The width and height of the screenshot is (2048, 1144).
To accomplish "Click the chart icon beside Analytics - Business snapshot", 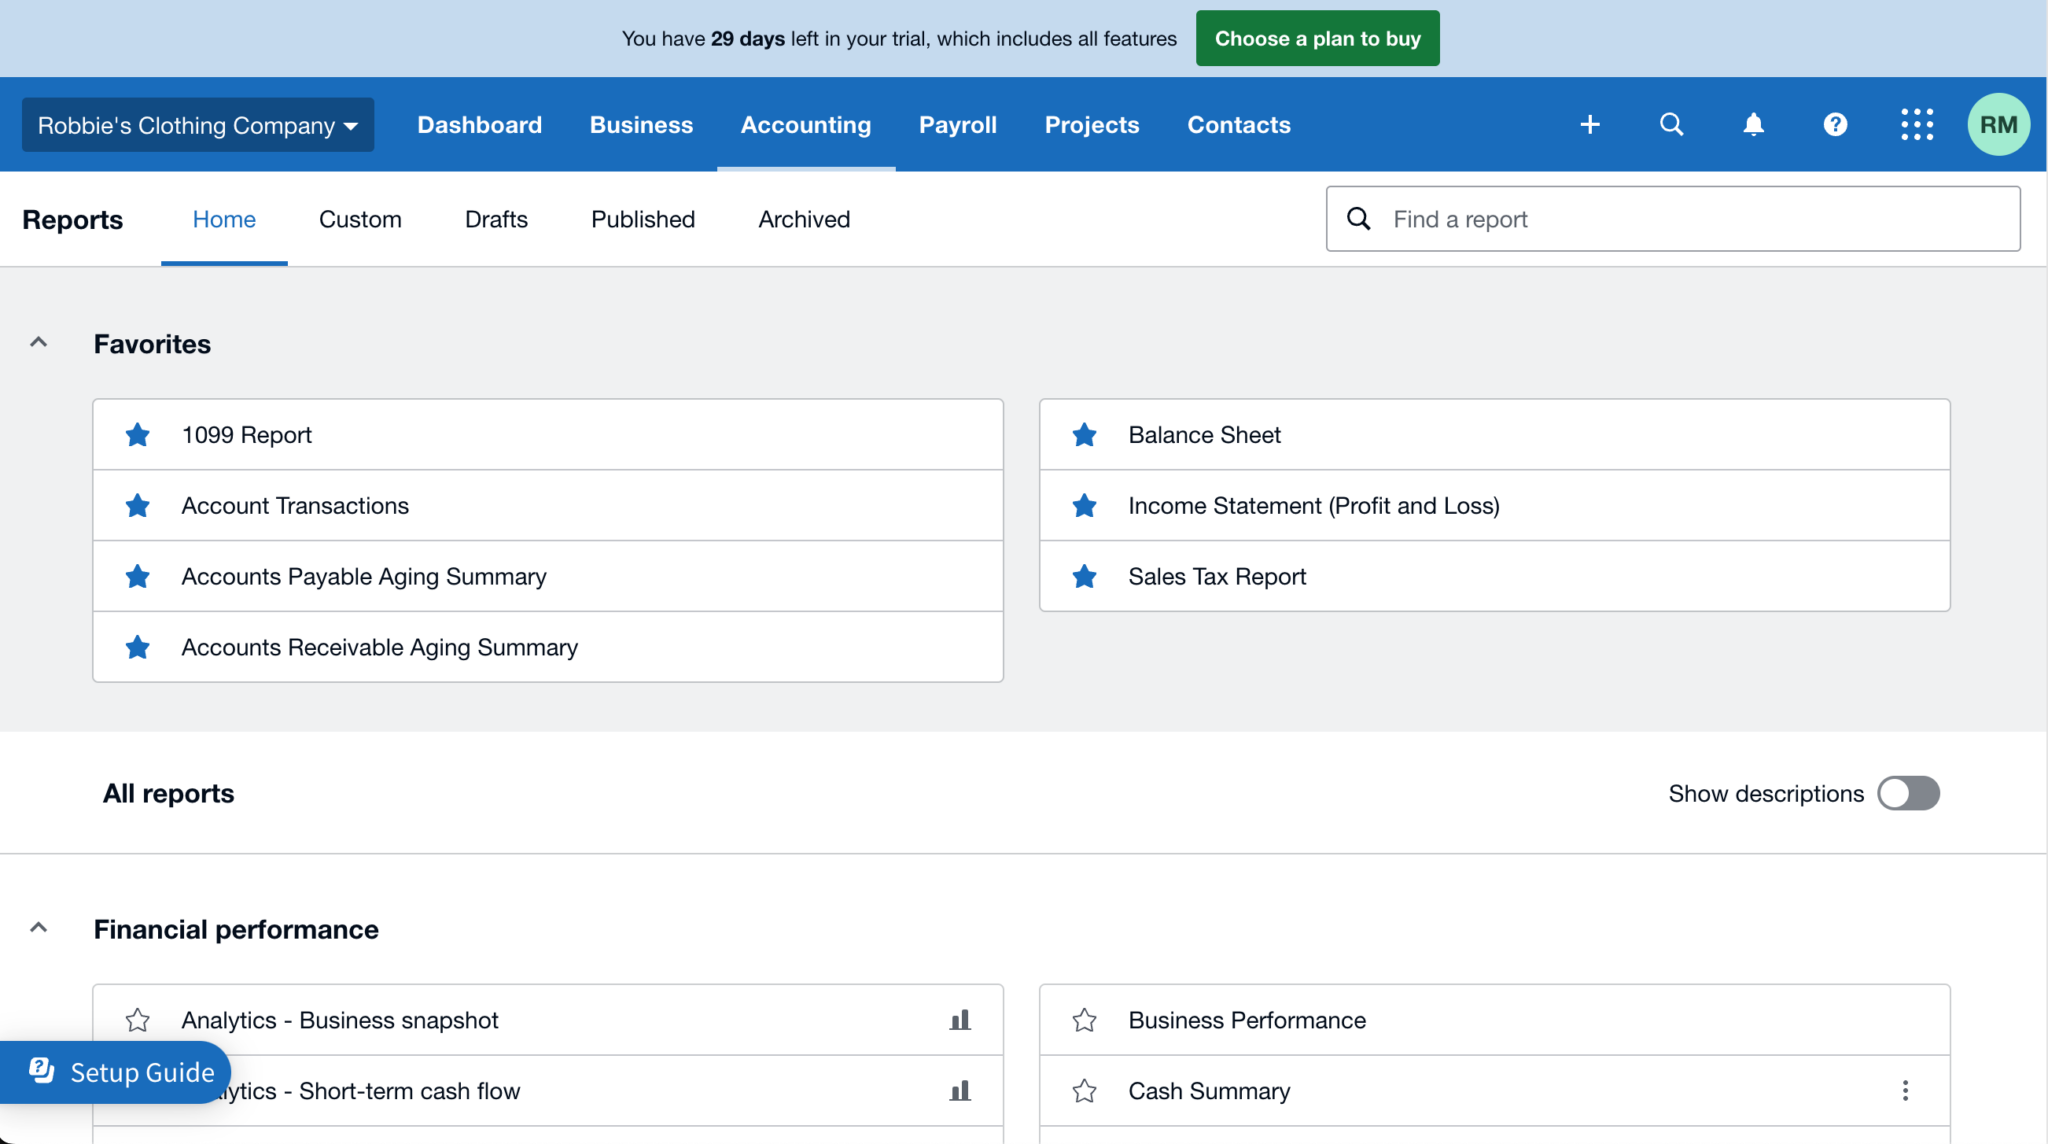I will 959,1019.
